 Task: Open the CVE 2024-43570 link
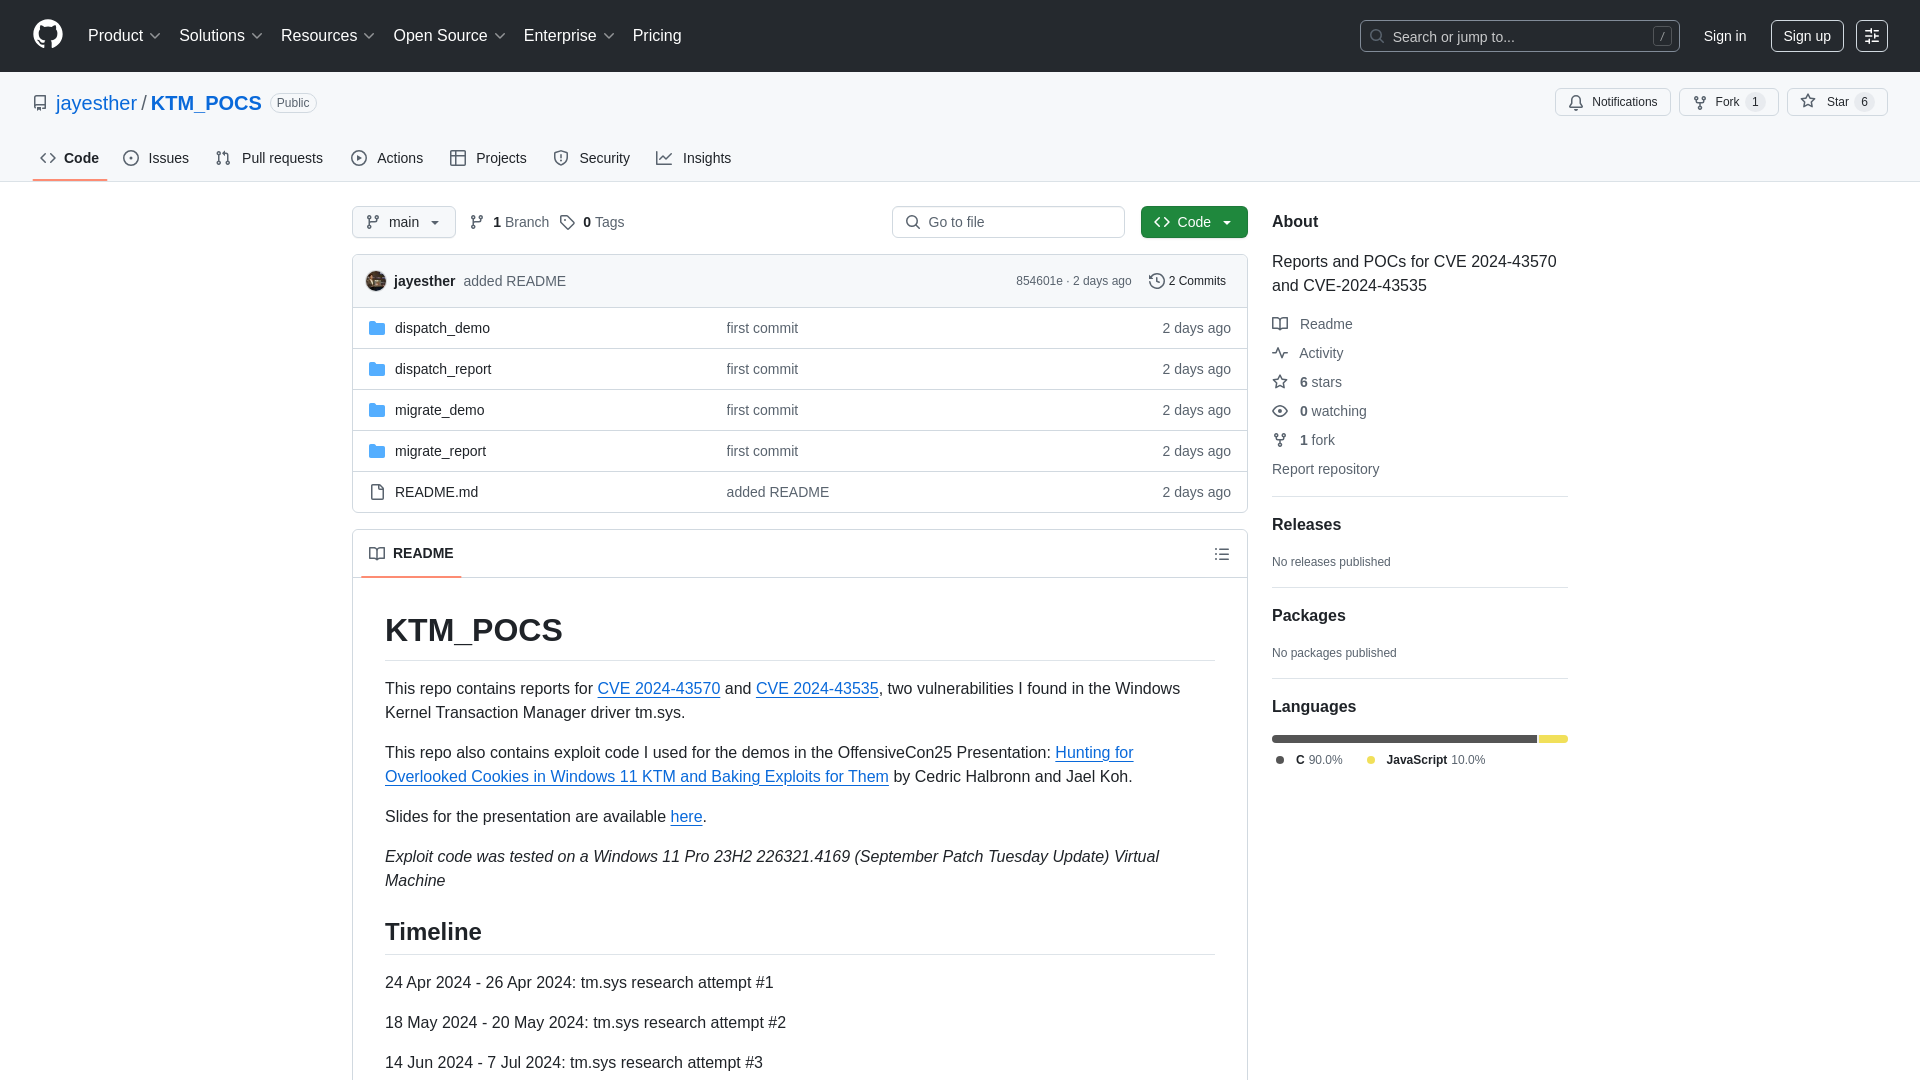pos(658,689)
